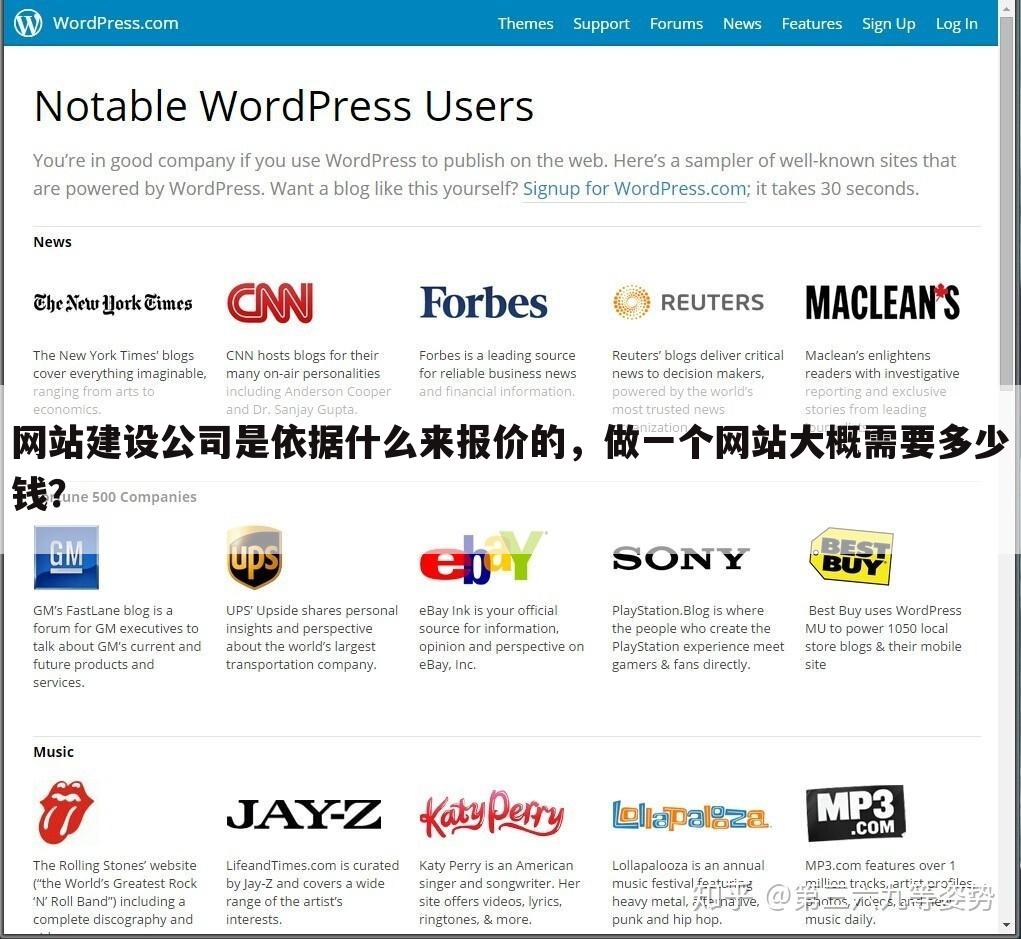Open the Features menu item

point(811,24)
